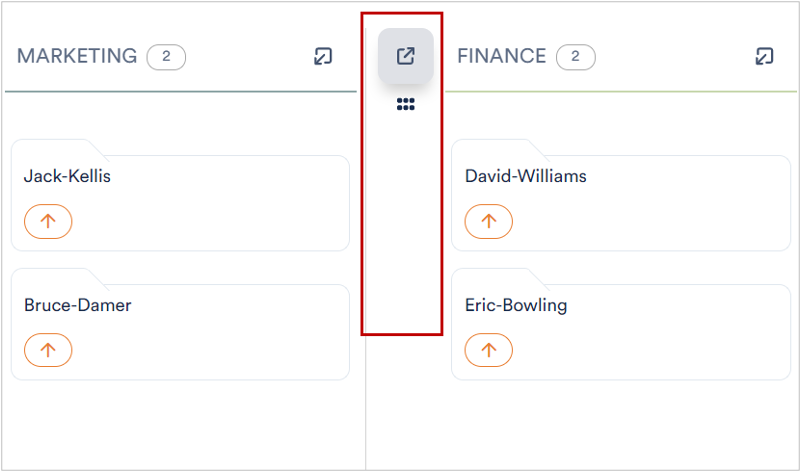
Task: Open the Jack-Kellis name link
Action: 67,176
